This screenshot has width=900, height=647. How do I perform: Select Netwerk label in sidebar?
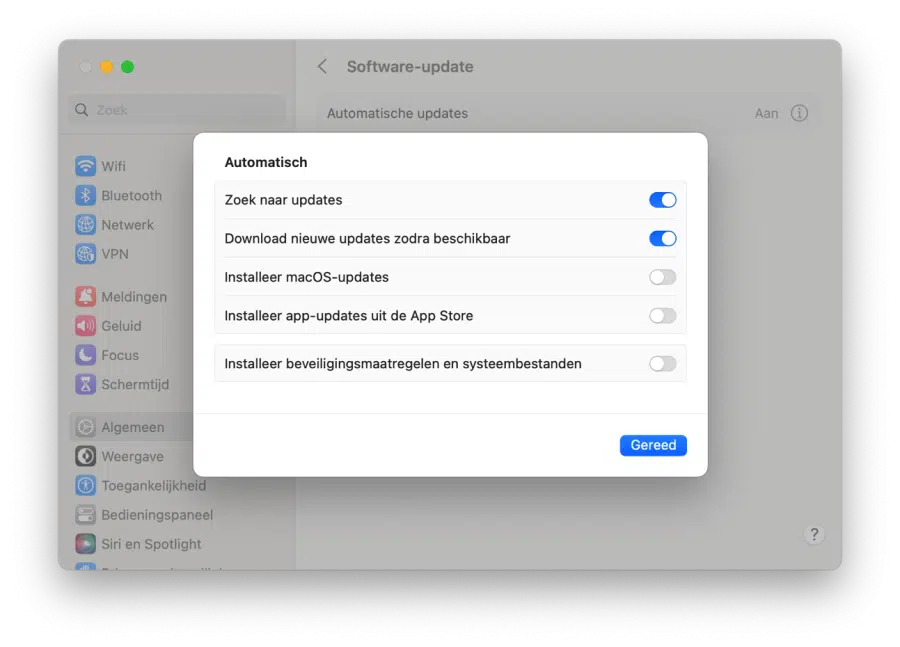(127, 224)
